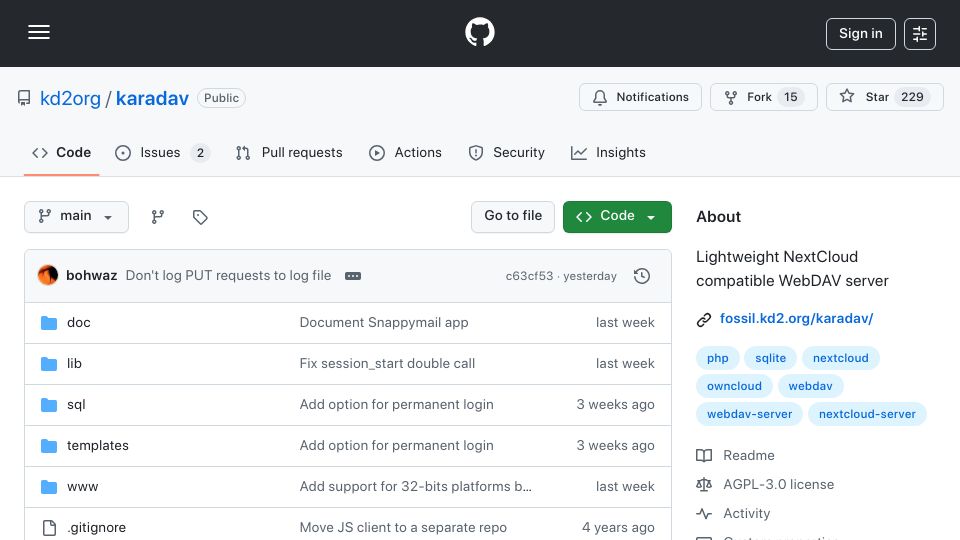This screenshot has height=540, width=960.
Task: Select the sqlite topic tag
Action: pos(770,358)
